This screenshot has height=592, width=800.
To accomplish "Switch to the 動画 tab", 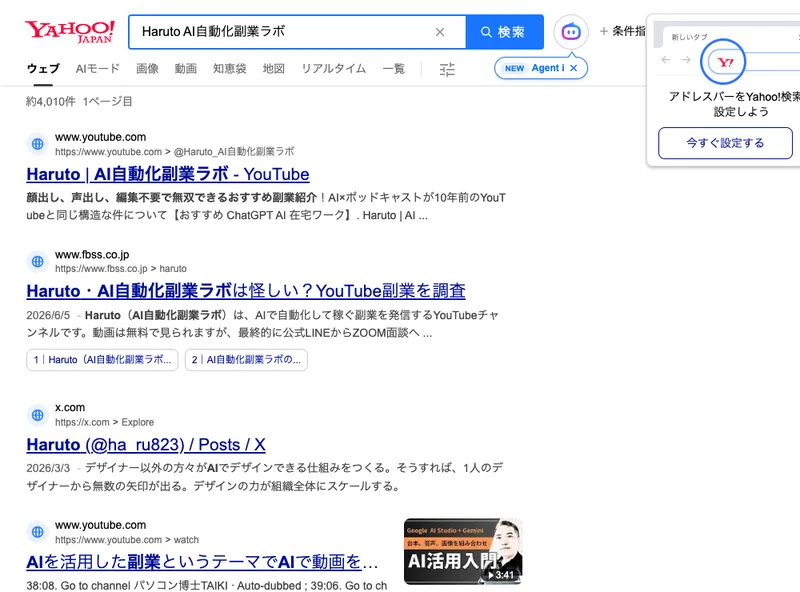I will pos(186,69).
